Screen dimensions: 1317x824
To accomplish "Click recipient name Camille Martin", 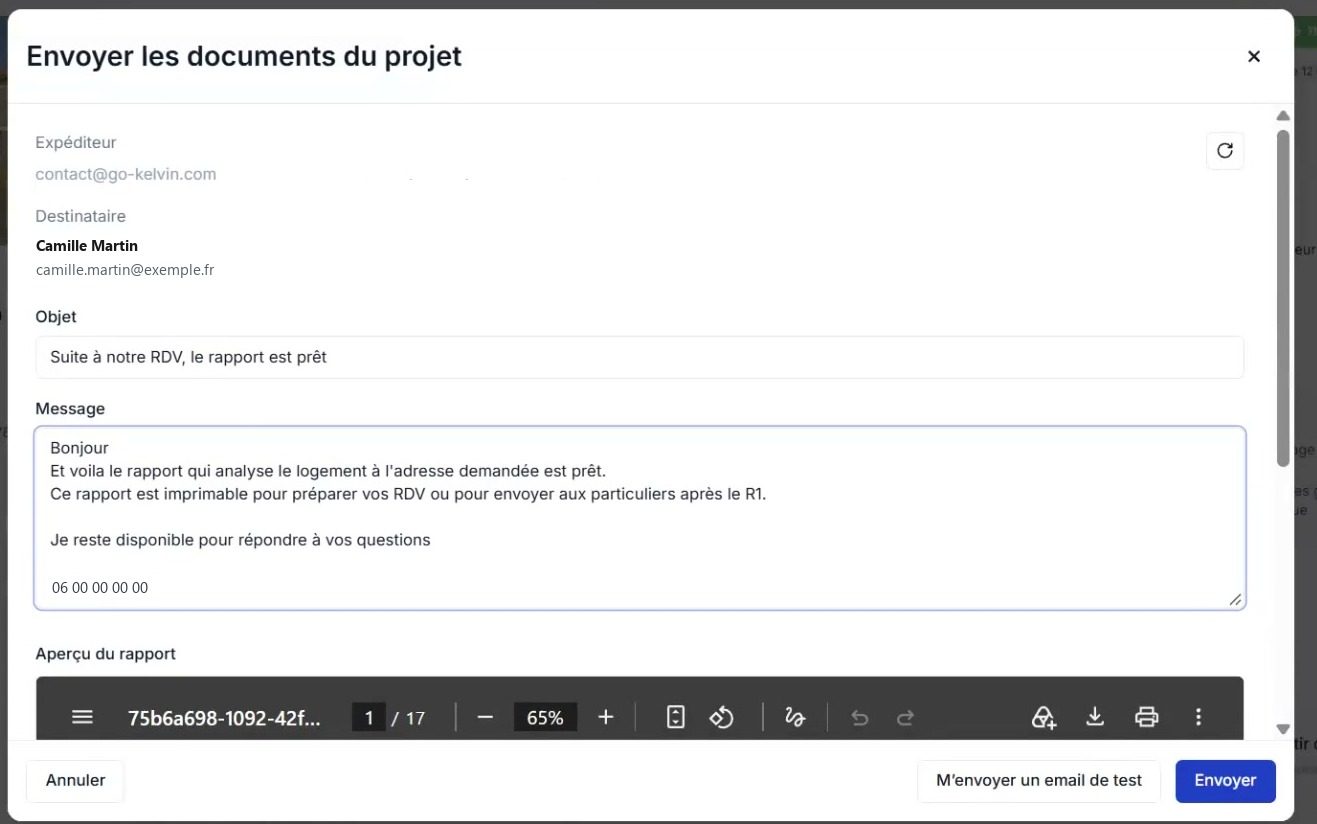I will [x=87, y=246].
